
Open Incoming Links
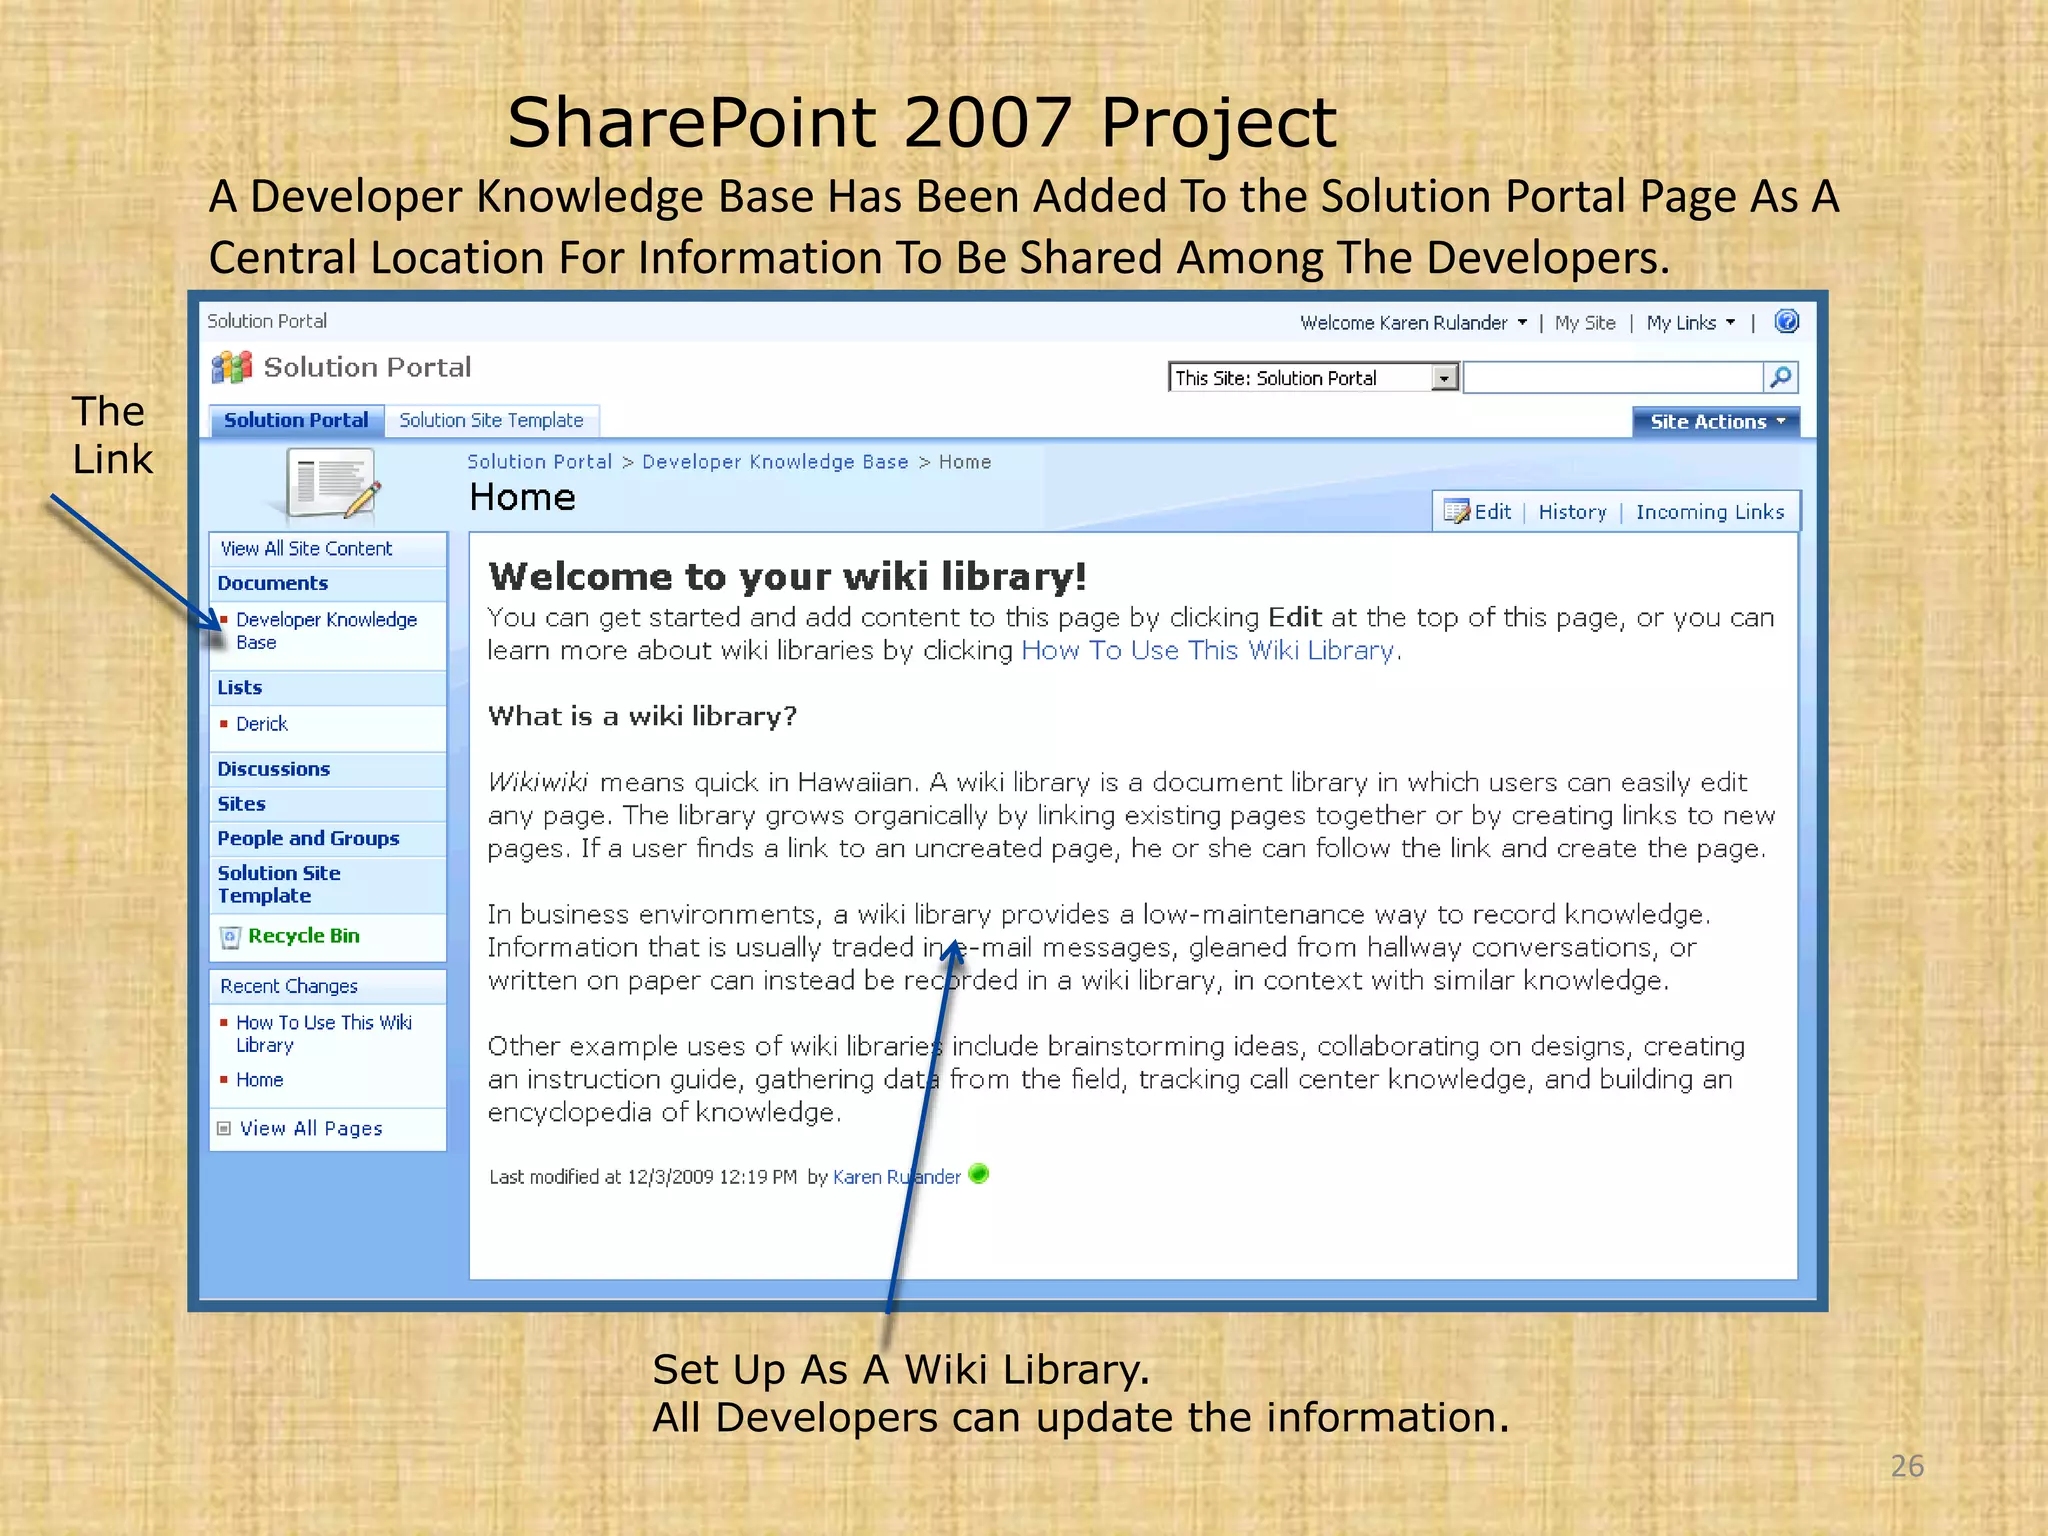[x=1710, y=512]
